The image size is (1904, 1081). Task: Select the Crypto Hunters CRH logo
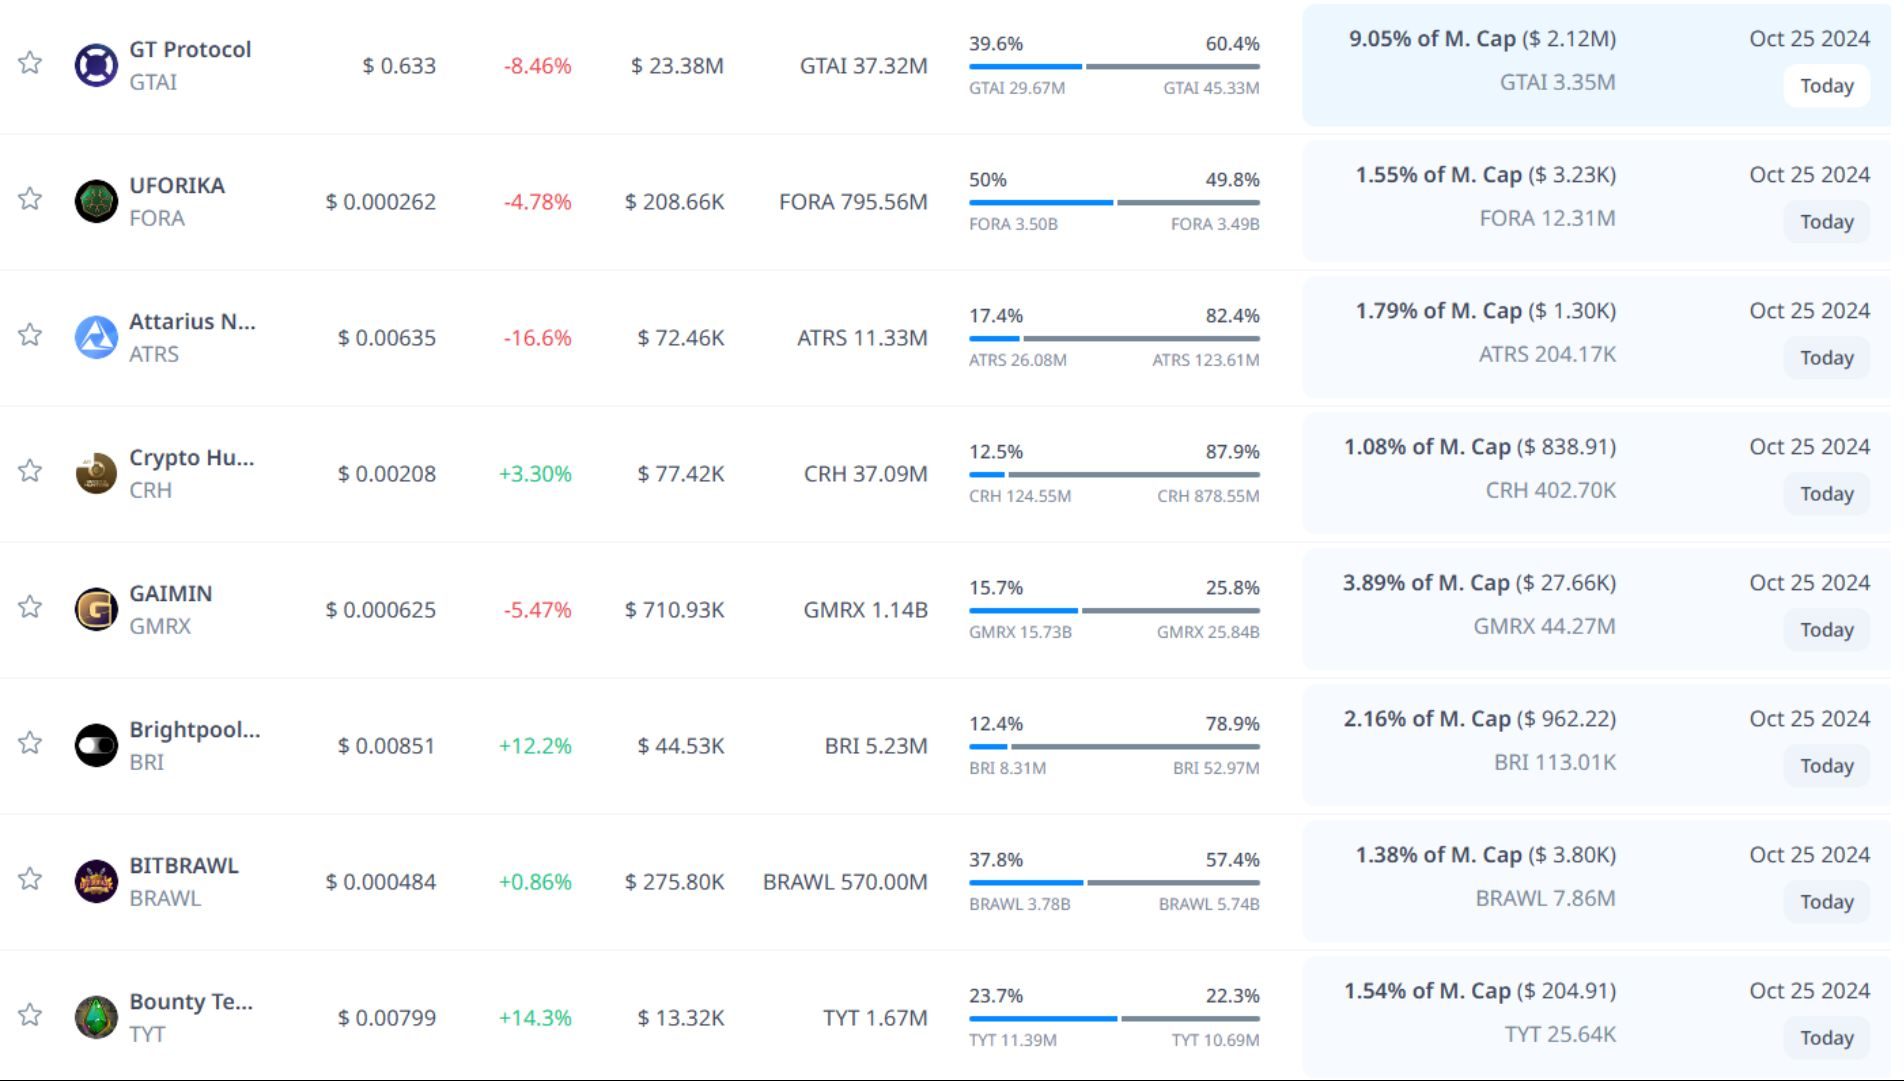pos(96,474)
